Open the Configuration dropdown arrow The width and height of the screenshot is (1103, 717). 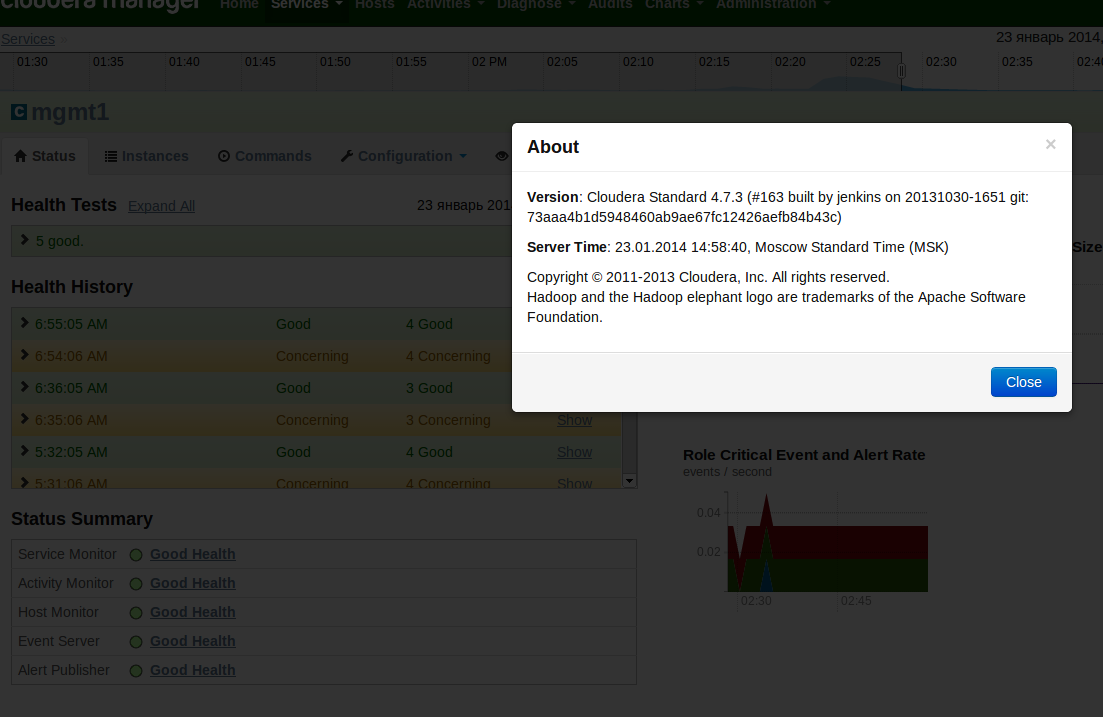pos(463,156)
